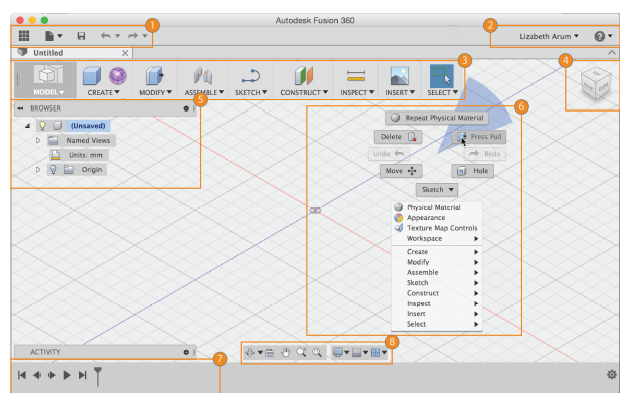This screenshot has height=403, width=630.
Task: Select the Create Form purple sphere icon
Action: (x=118, y=76)
